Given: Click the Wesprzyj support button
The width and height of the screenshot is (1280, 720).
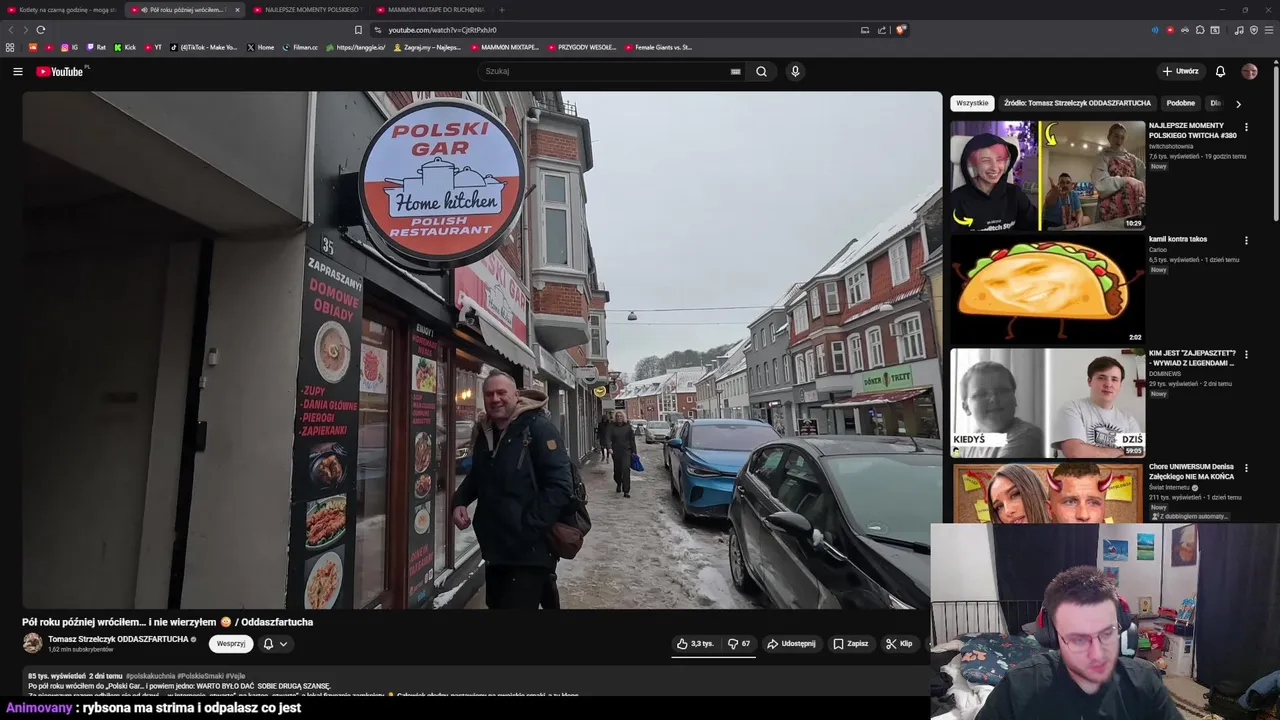Looking at the screenshot, I should [x=231, y=644].
